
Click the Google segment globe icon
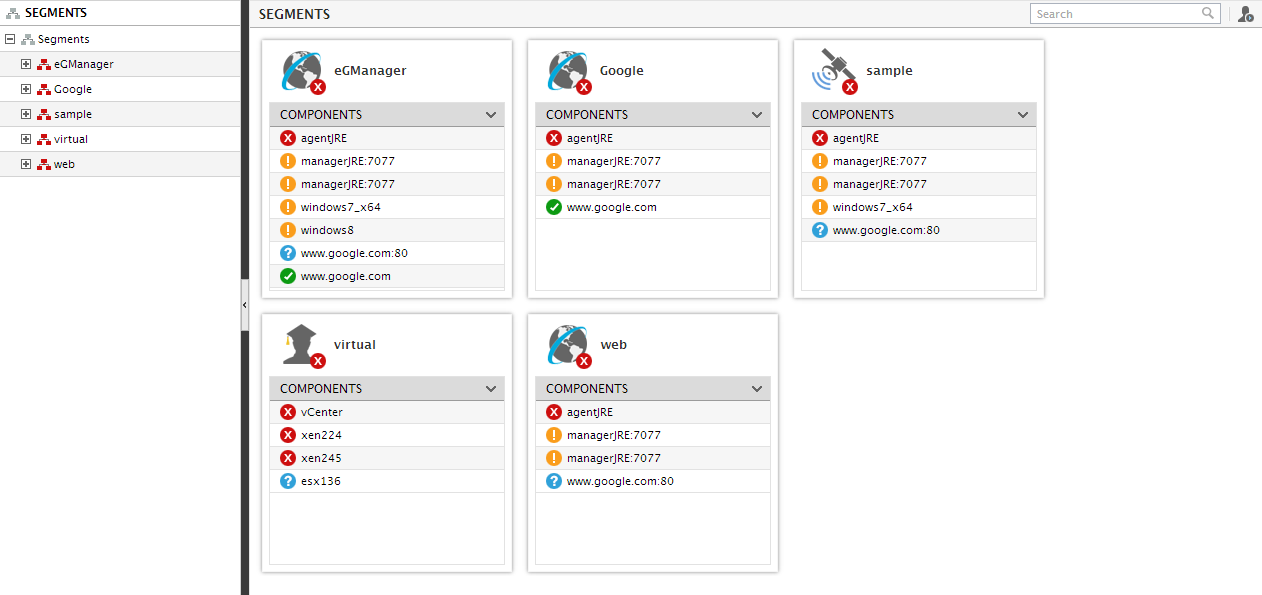(568, 72)
